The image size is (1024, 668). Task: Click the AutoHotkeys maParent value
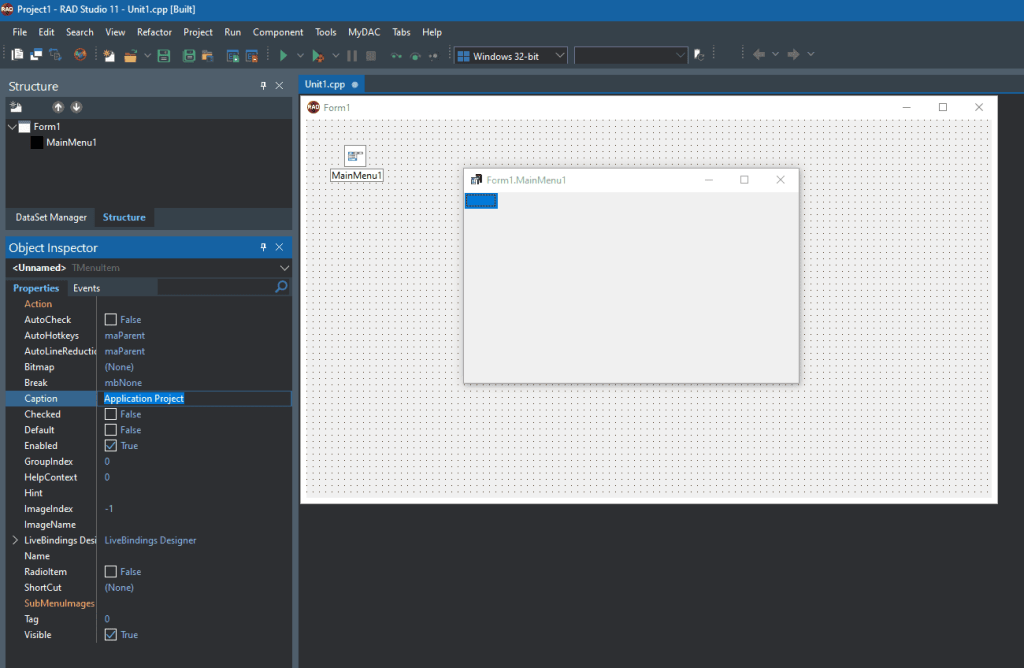click(125, 335)
